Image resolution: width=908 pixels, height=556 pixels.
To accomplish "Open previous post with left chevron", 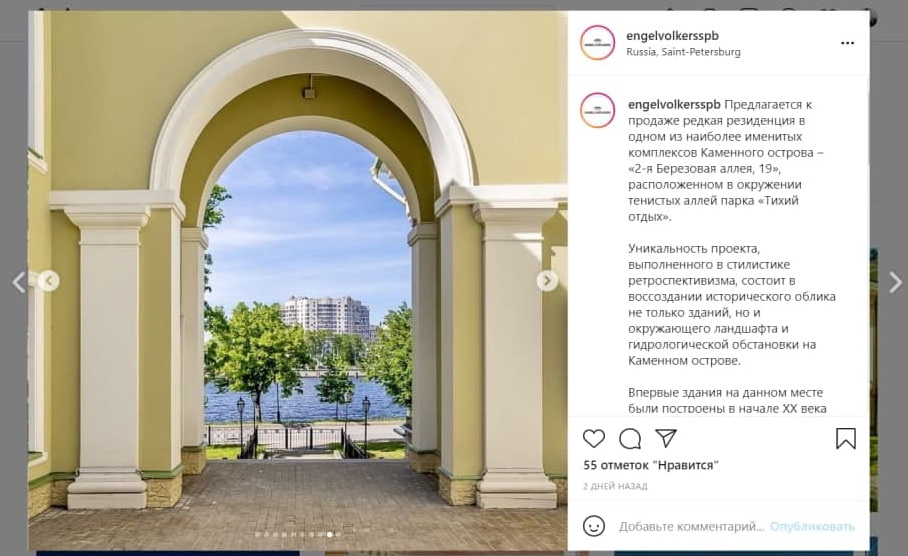I will (x=19, y=283).
